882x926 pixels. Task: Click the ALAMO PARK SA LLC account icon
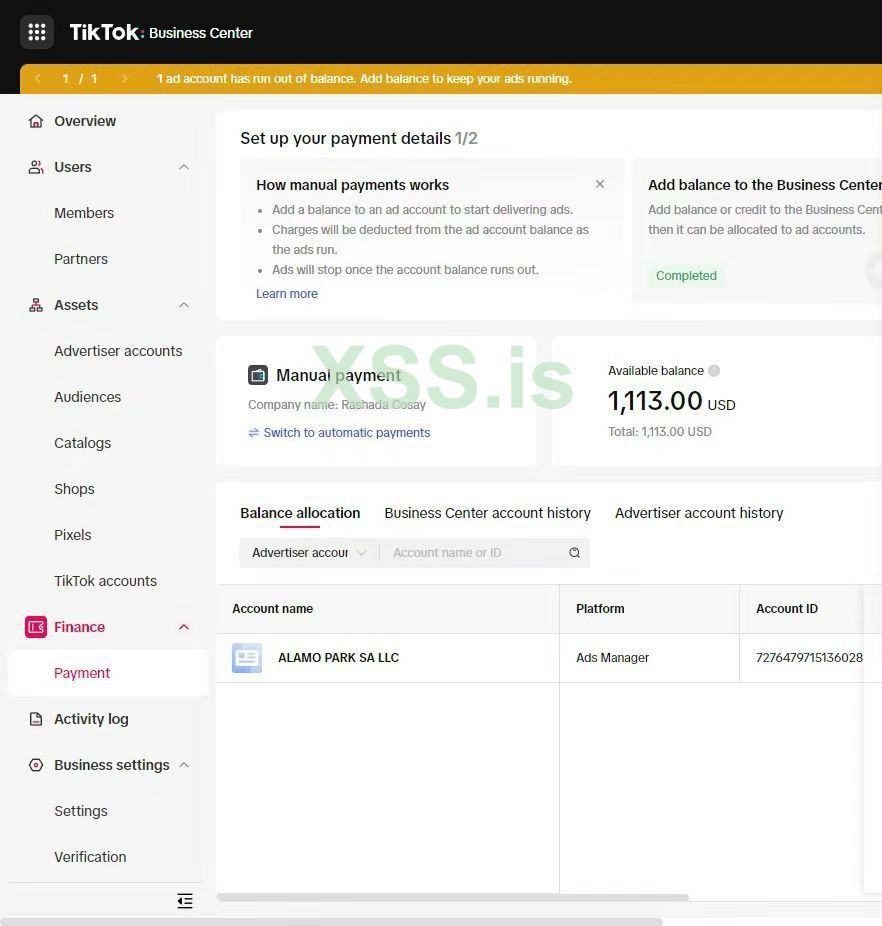247,658
